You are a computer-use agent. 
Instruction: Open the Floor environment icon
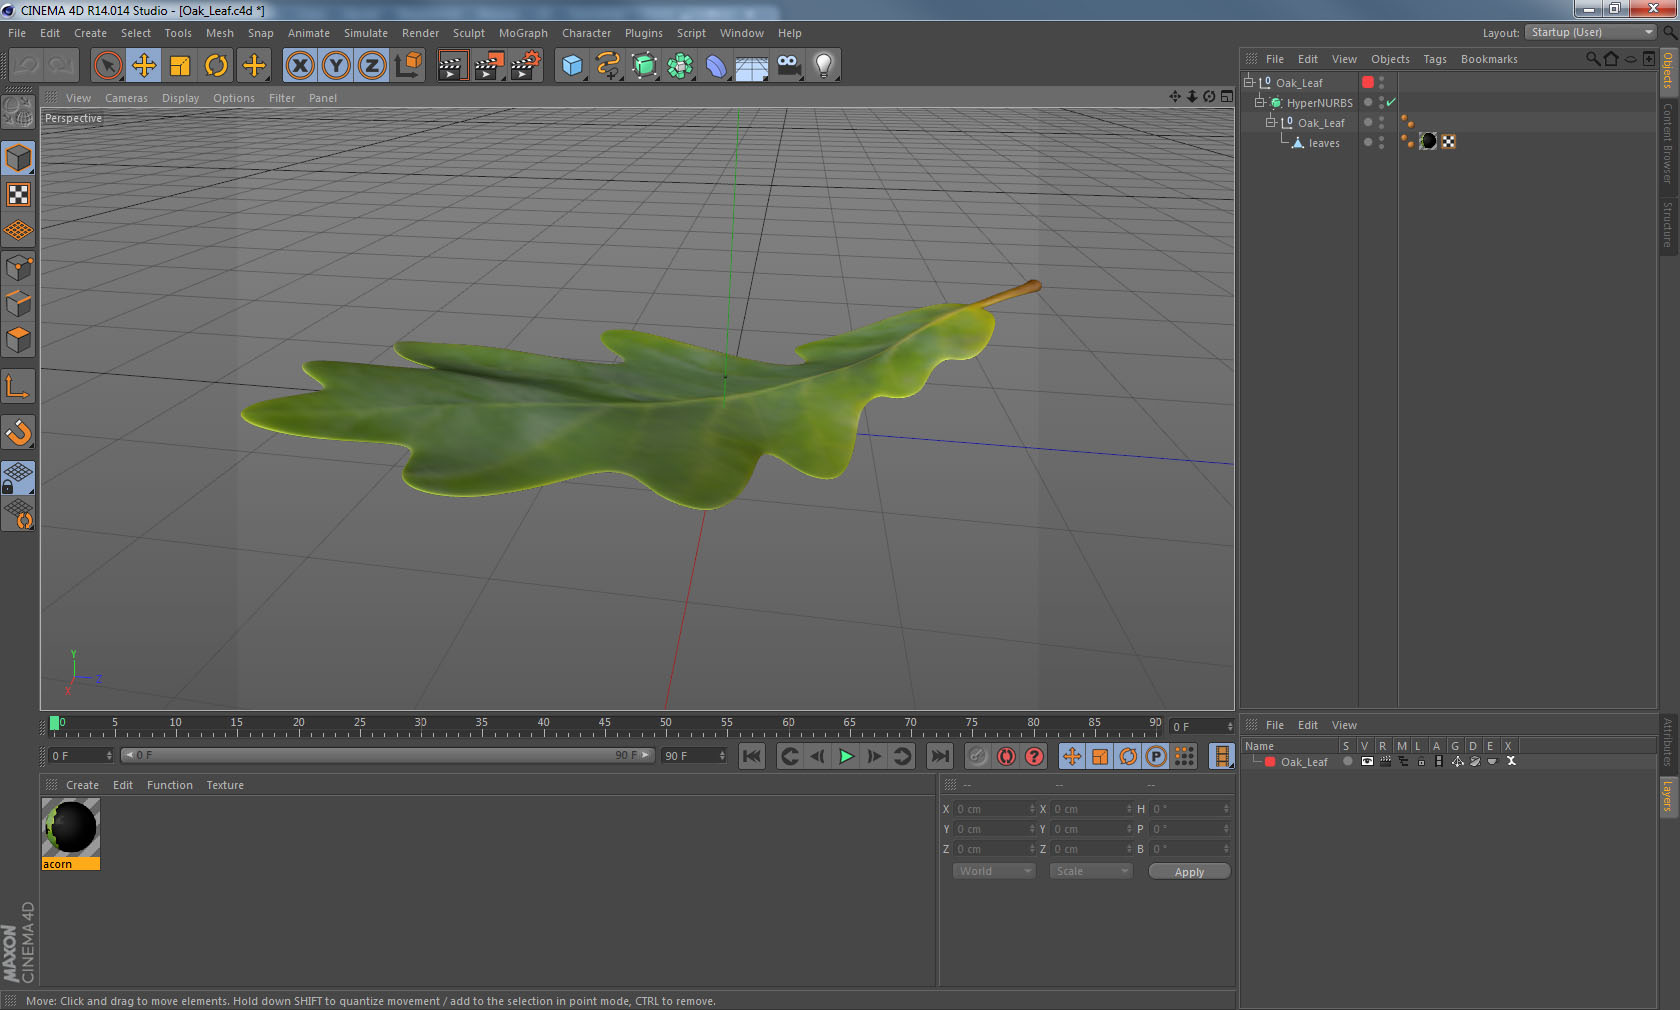coord(752,66)
